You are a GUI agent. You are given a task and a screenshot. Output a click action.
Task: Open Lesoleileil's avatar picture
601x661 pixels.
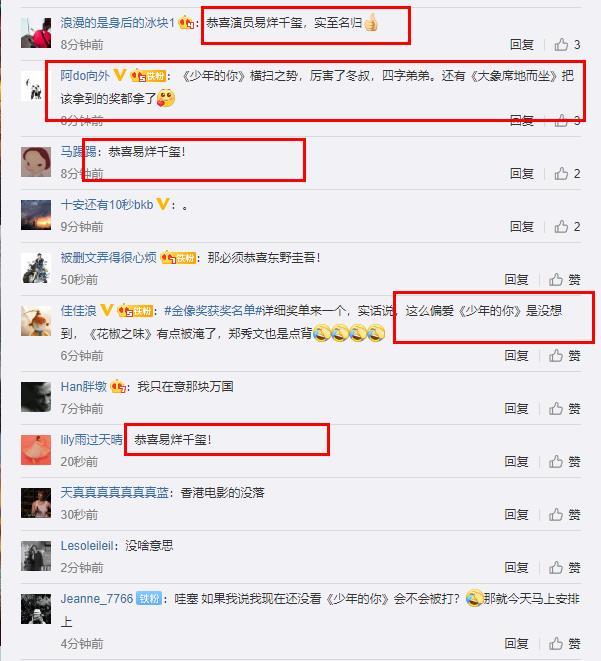coord(36,556)
